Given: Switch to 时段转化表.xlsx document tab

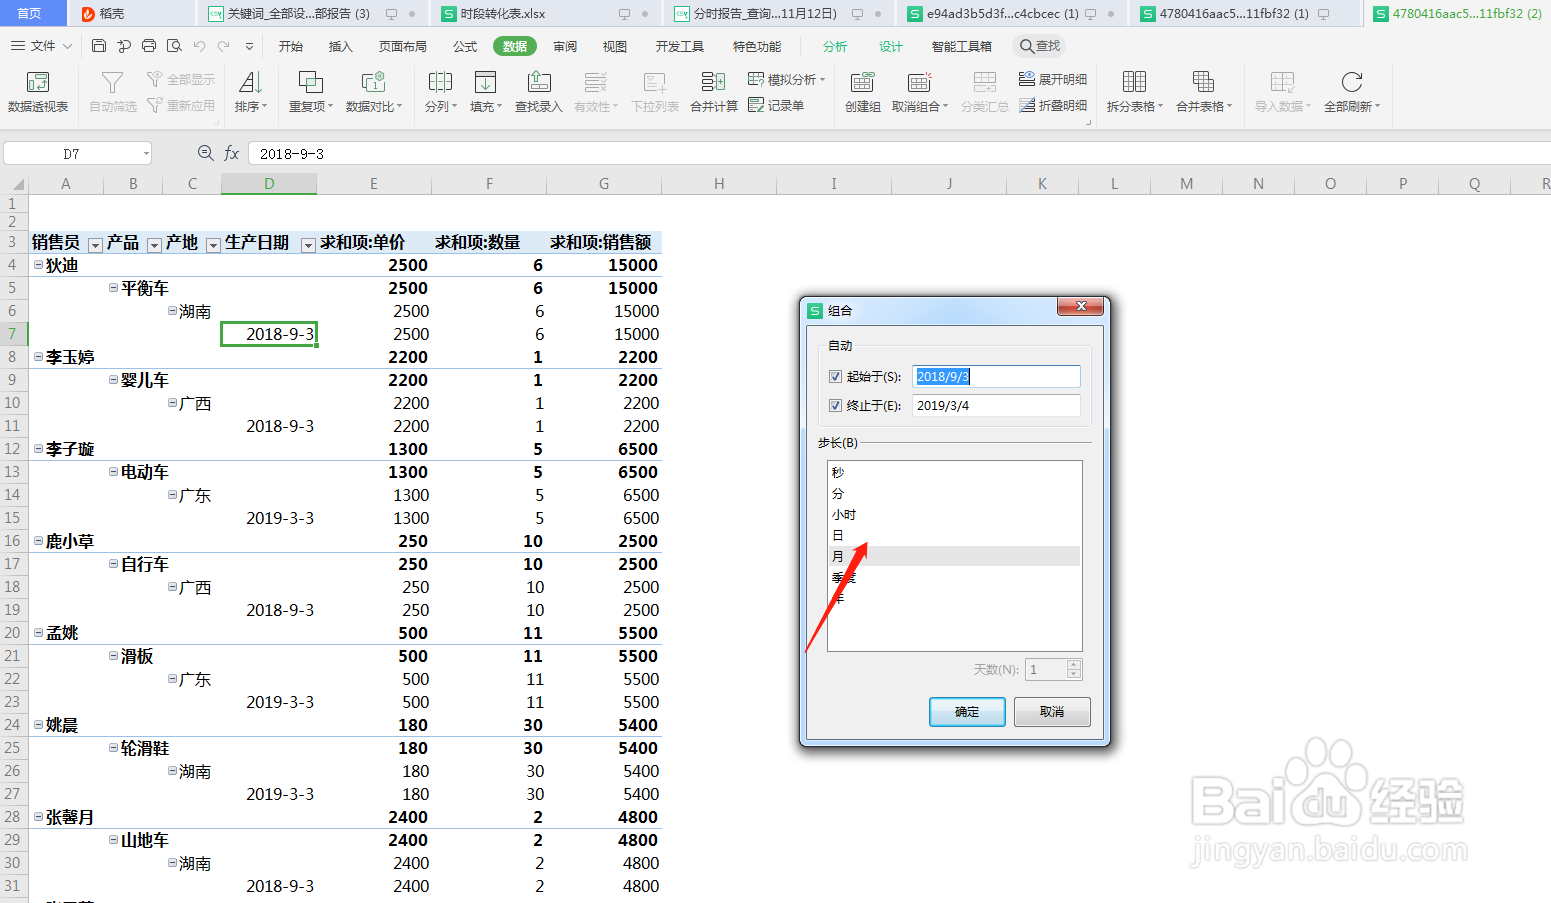Looking at the screenshot, I should [x=546, y=14].
